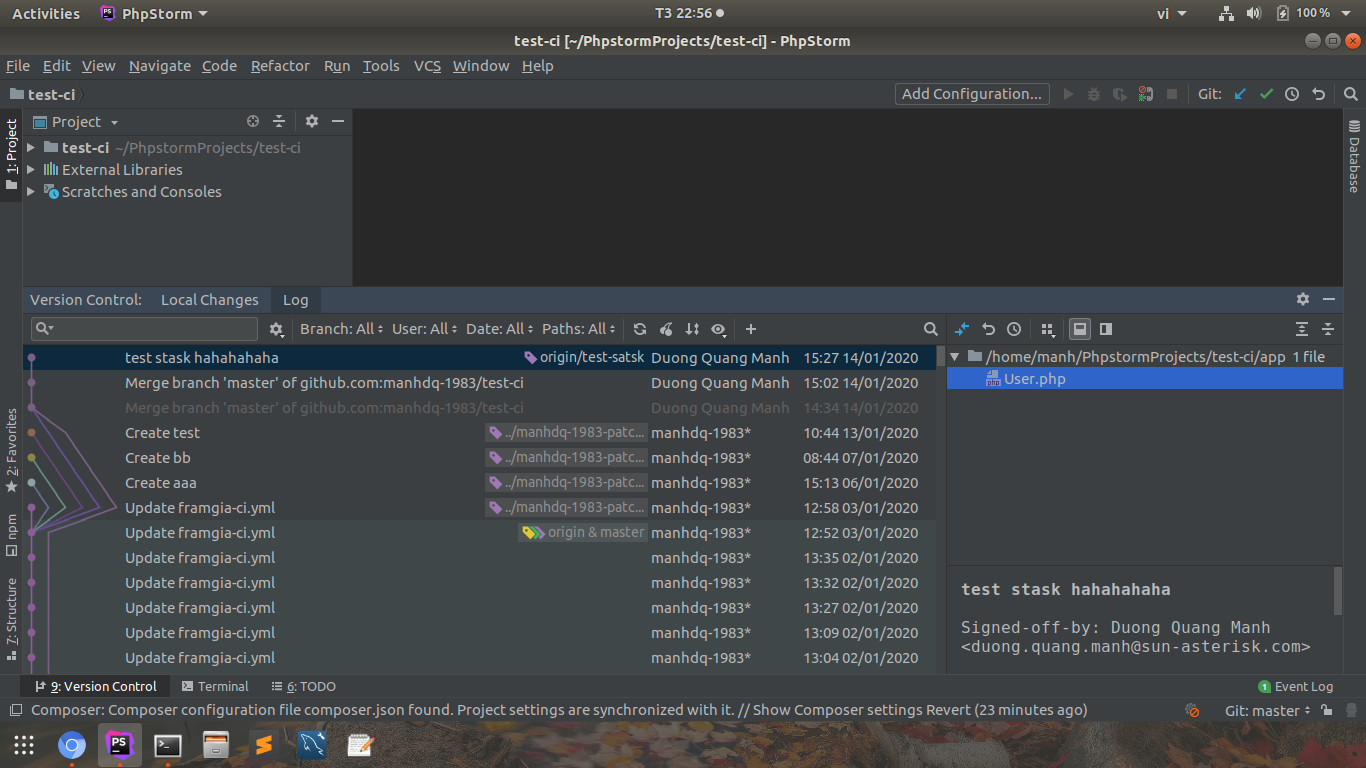Toggle the diff preview pane button

click(x=1106, y=329)
